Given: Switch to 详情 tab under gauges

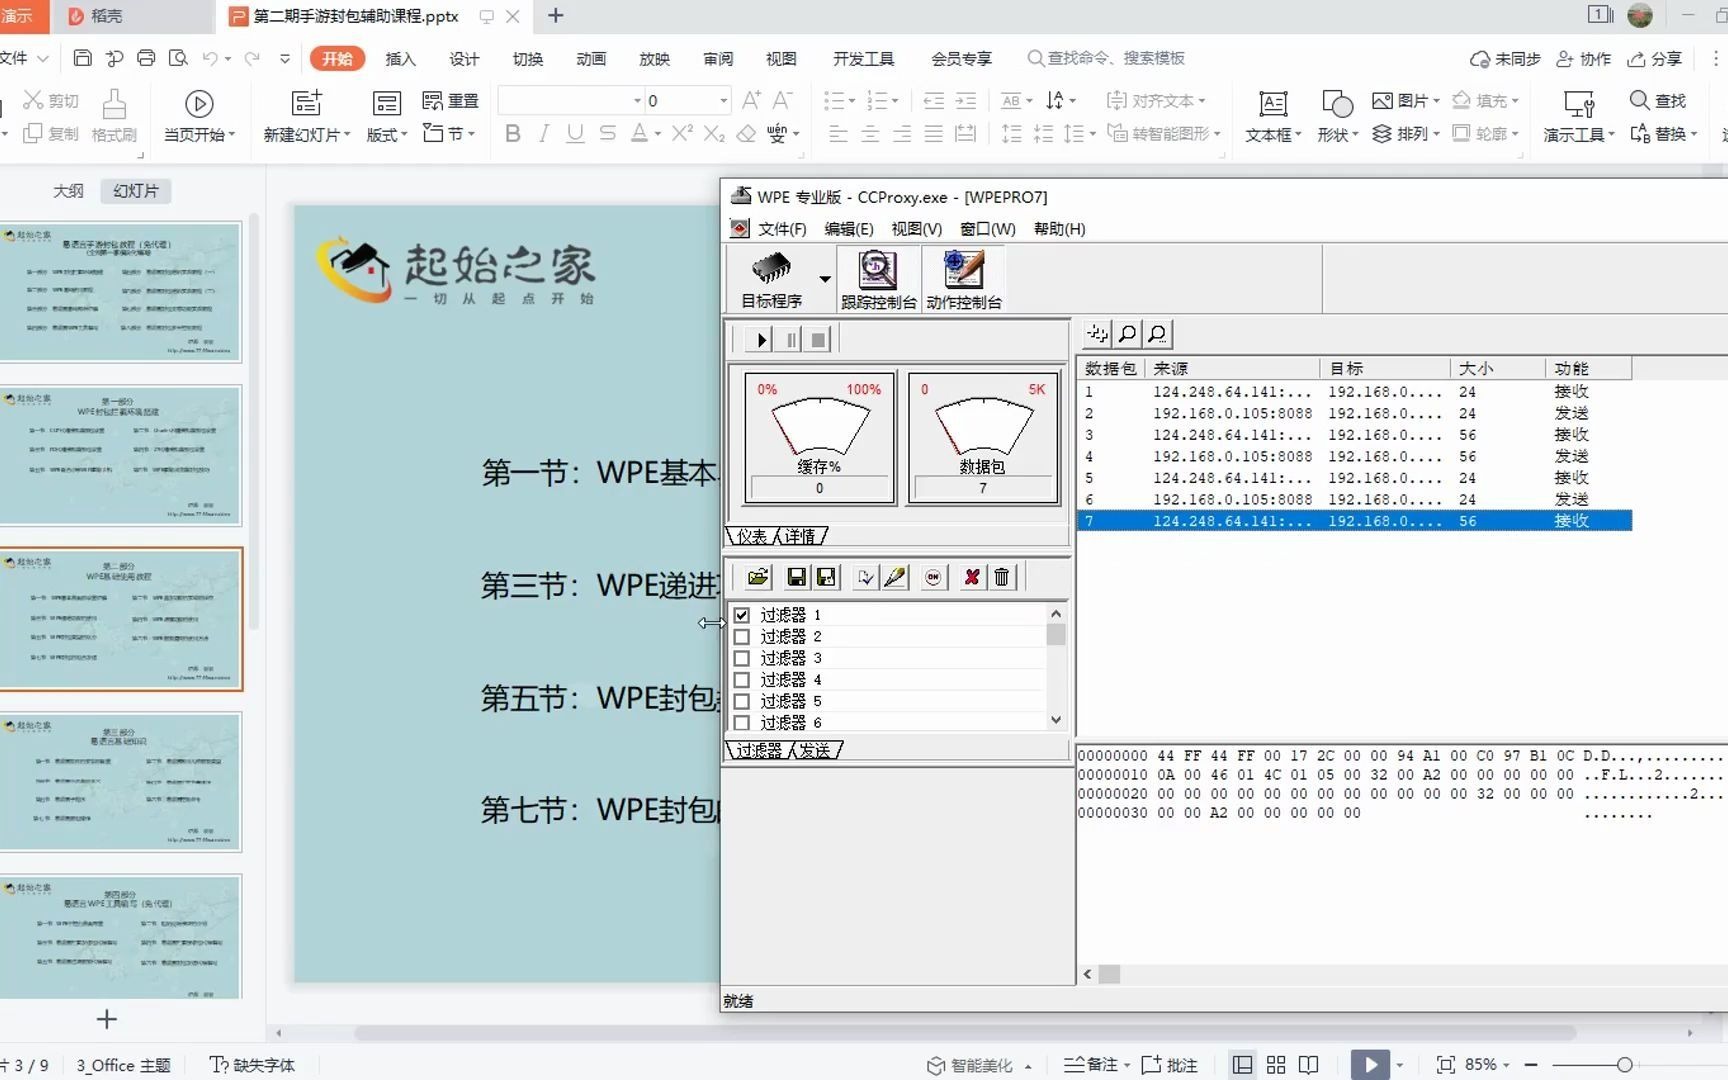Looking at the screenshot, I should point(799,537).
